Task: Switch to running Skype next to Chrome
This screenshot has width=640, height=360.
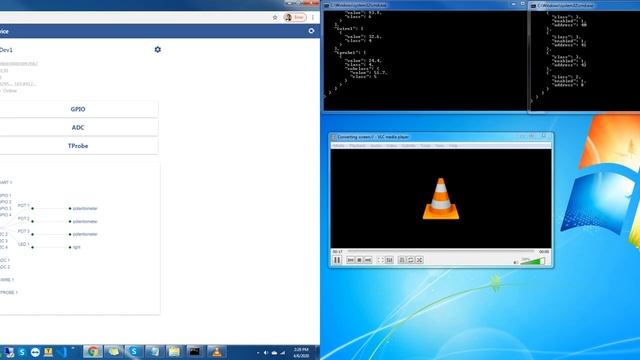Action: [x=134, y=351]
